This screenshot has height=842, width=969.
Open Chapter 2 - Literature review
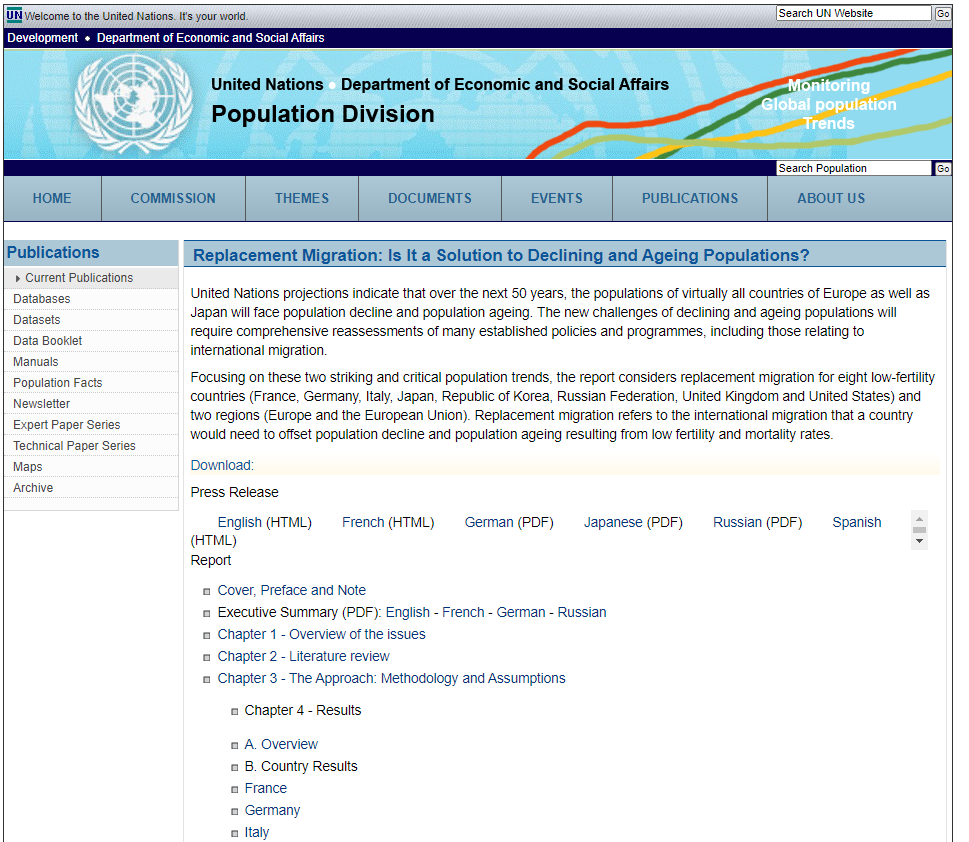pyautogui.click(x=303, y=657)
